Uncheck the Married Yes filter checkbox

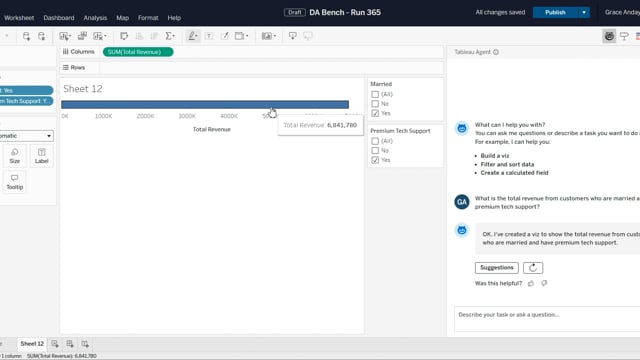pyautogui.click(x=375, y=113)
